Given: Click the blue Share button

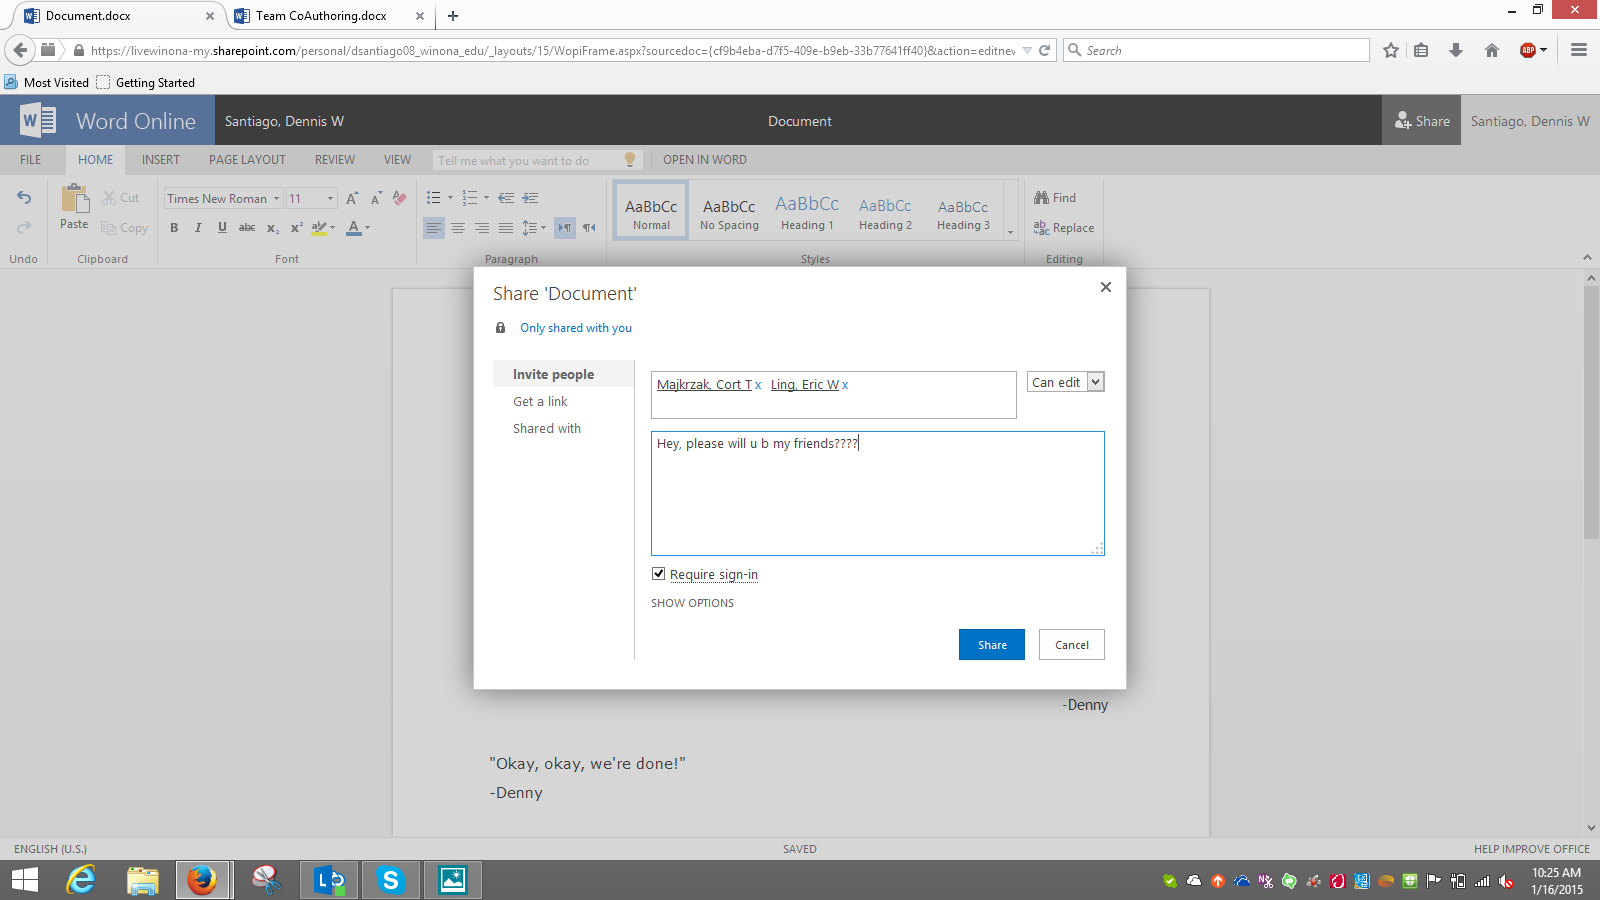Looking at the screenshot, I should [x=991, y=645].
